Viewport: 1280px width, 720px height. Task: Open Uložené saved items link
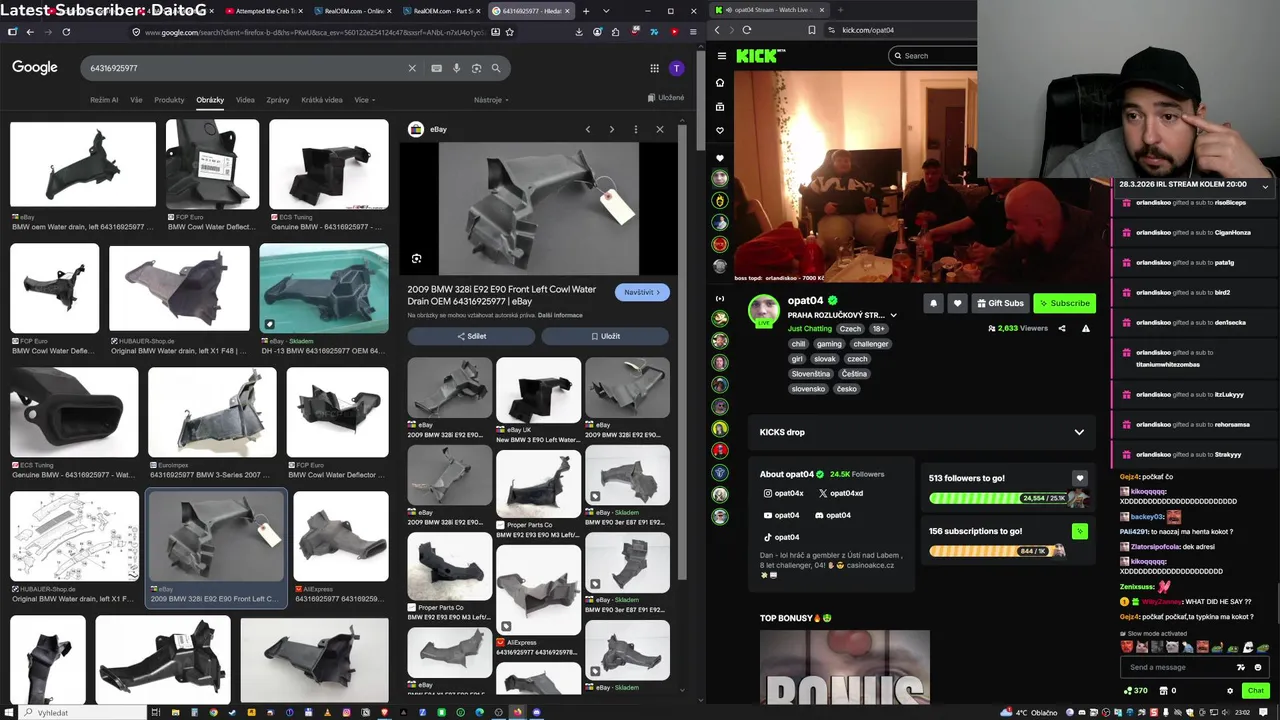(x=666, y=97)
